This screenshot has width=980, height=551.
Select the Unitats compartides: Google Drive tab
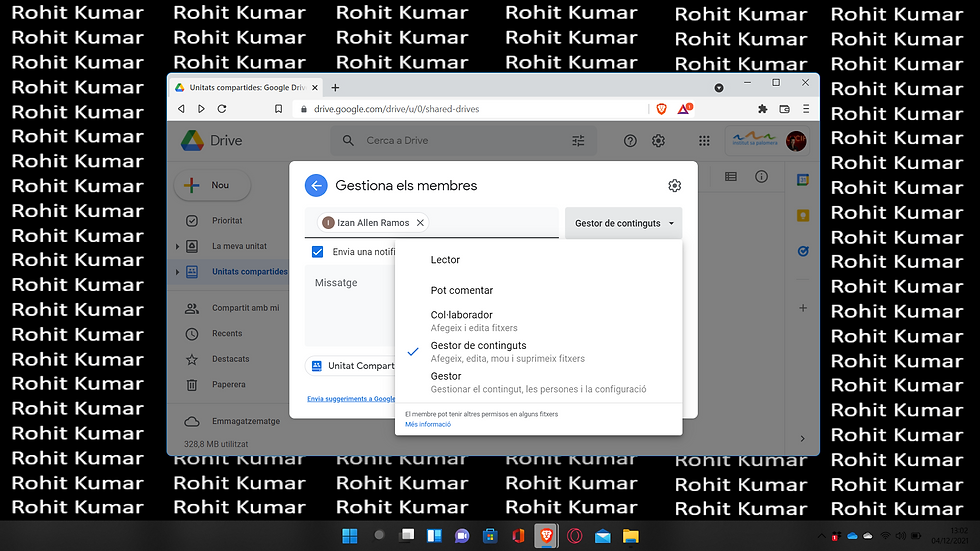[247, 87]
